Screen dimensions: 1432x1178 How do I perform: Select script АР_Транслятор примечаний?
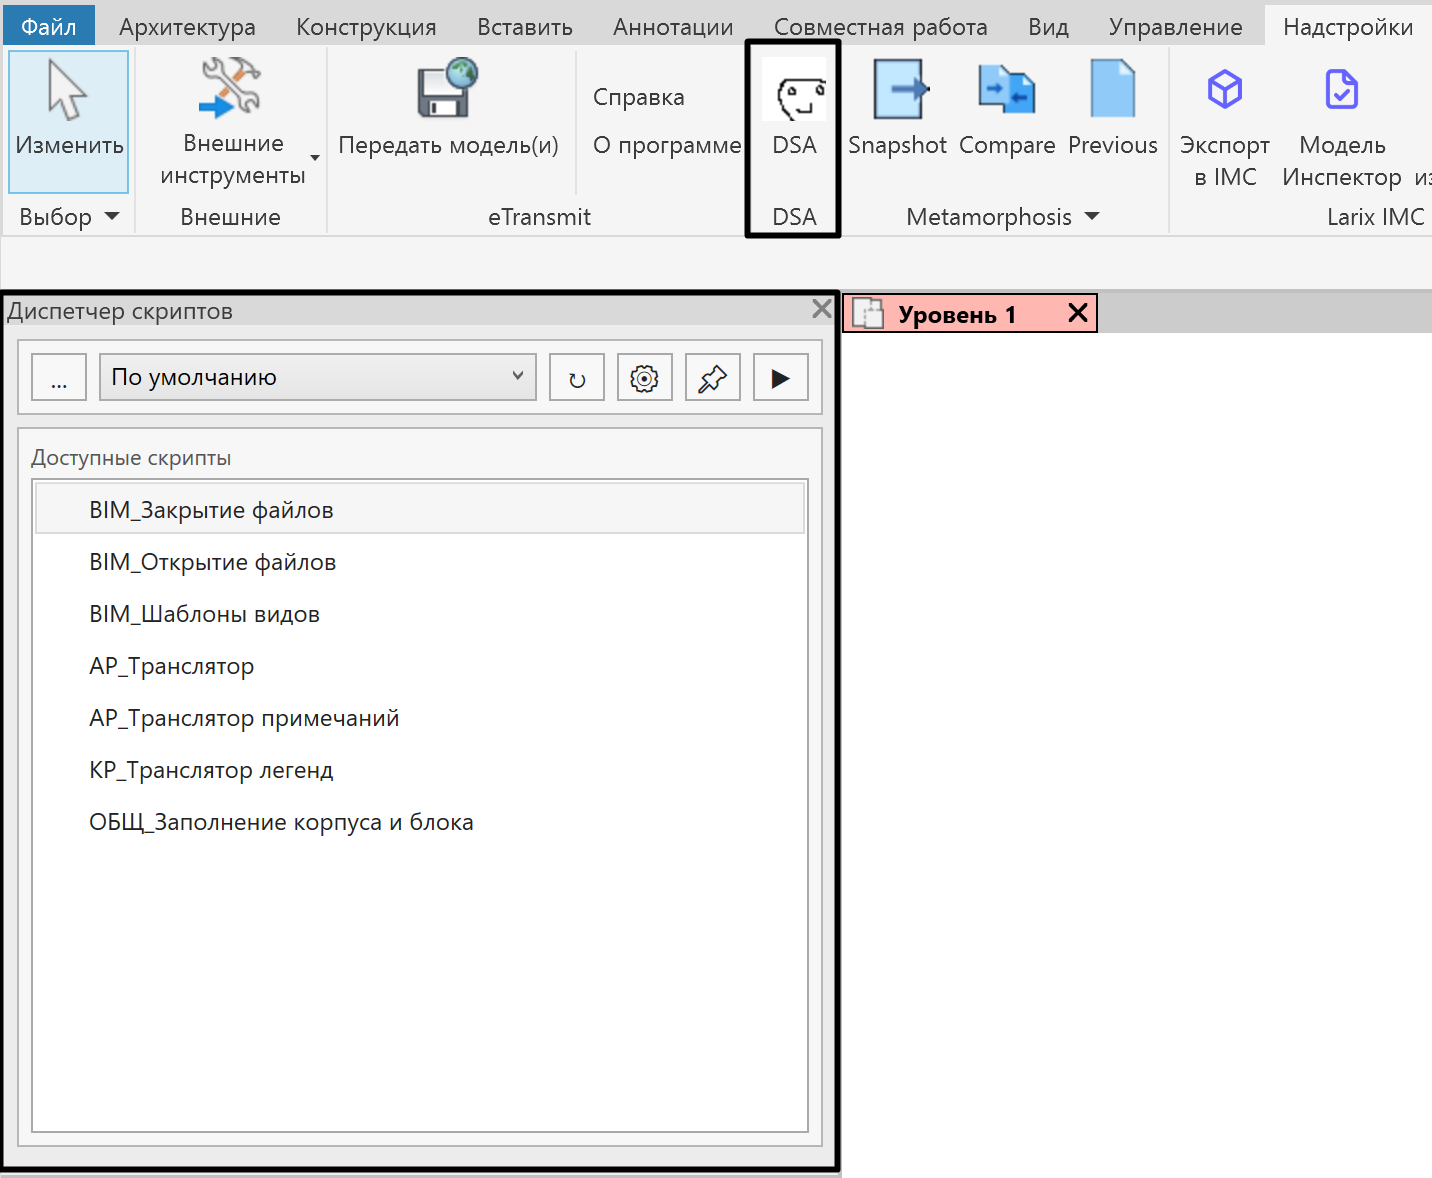pos(420,718)
